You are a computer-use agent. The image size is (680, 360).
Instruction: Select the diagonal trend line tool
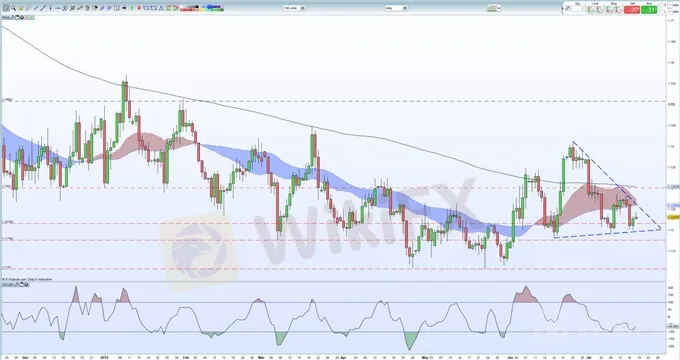pyautogui.click(x=42, y=8)
